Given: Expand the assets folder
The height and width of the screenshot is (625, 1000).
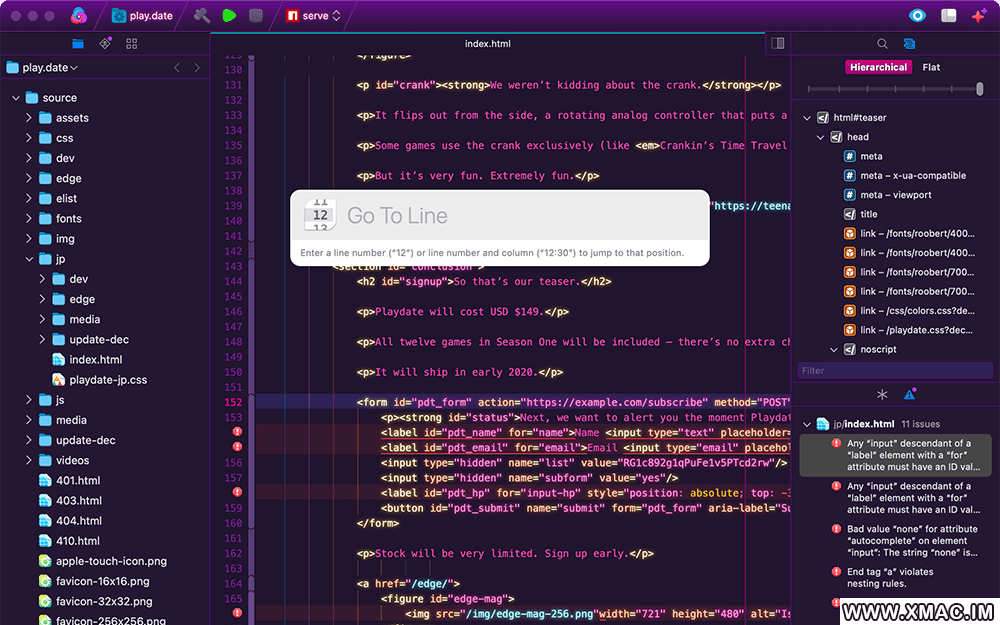Looking at the screenshot, I should [x=29, y=117].
